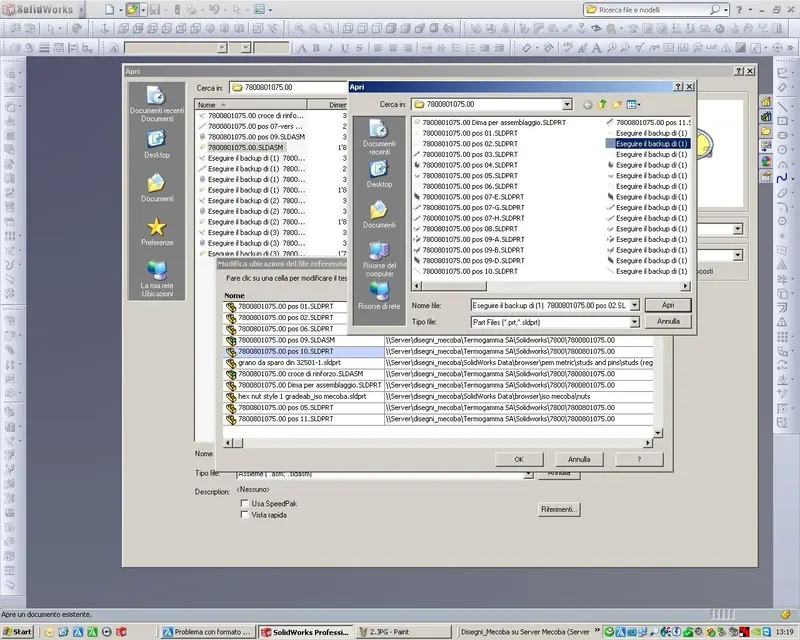Click the Help question mark in main title bar
800x640 pixels.
[x=739, y=9]
